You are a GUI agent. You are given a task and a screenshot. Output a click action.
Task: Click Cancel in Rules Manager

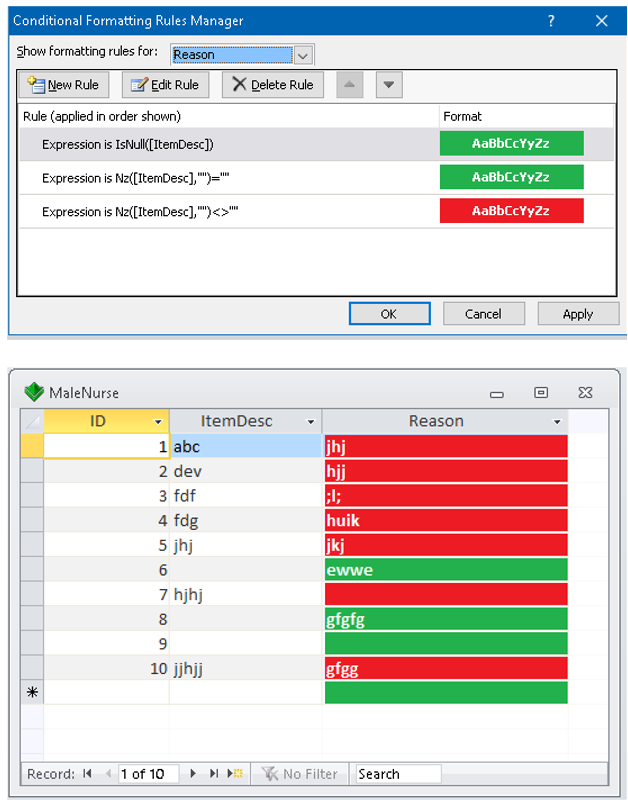click(x=483, y=314)
